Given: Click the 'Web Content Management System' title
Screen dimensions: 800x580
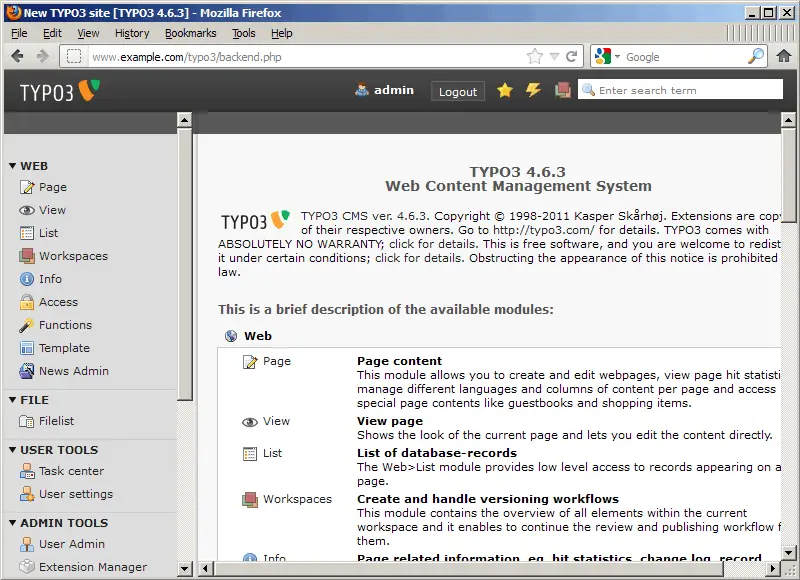Looking at the screenshot, I should [518, 186].
